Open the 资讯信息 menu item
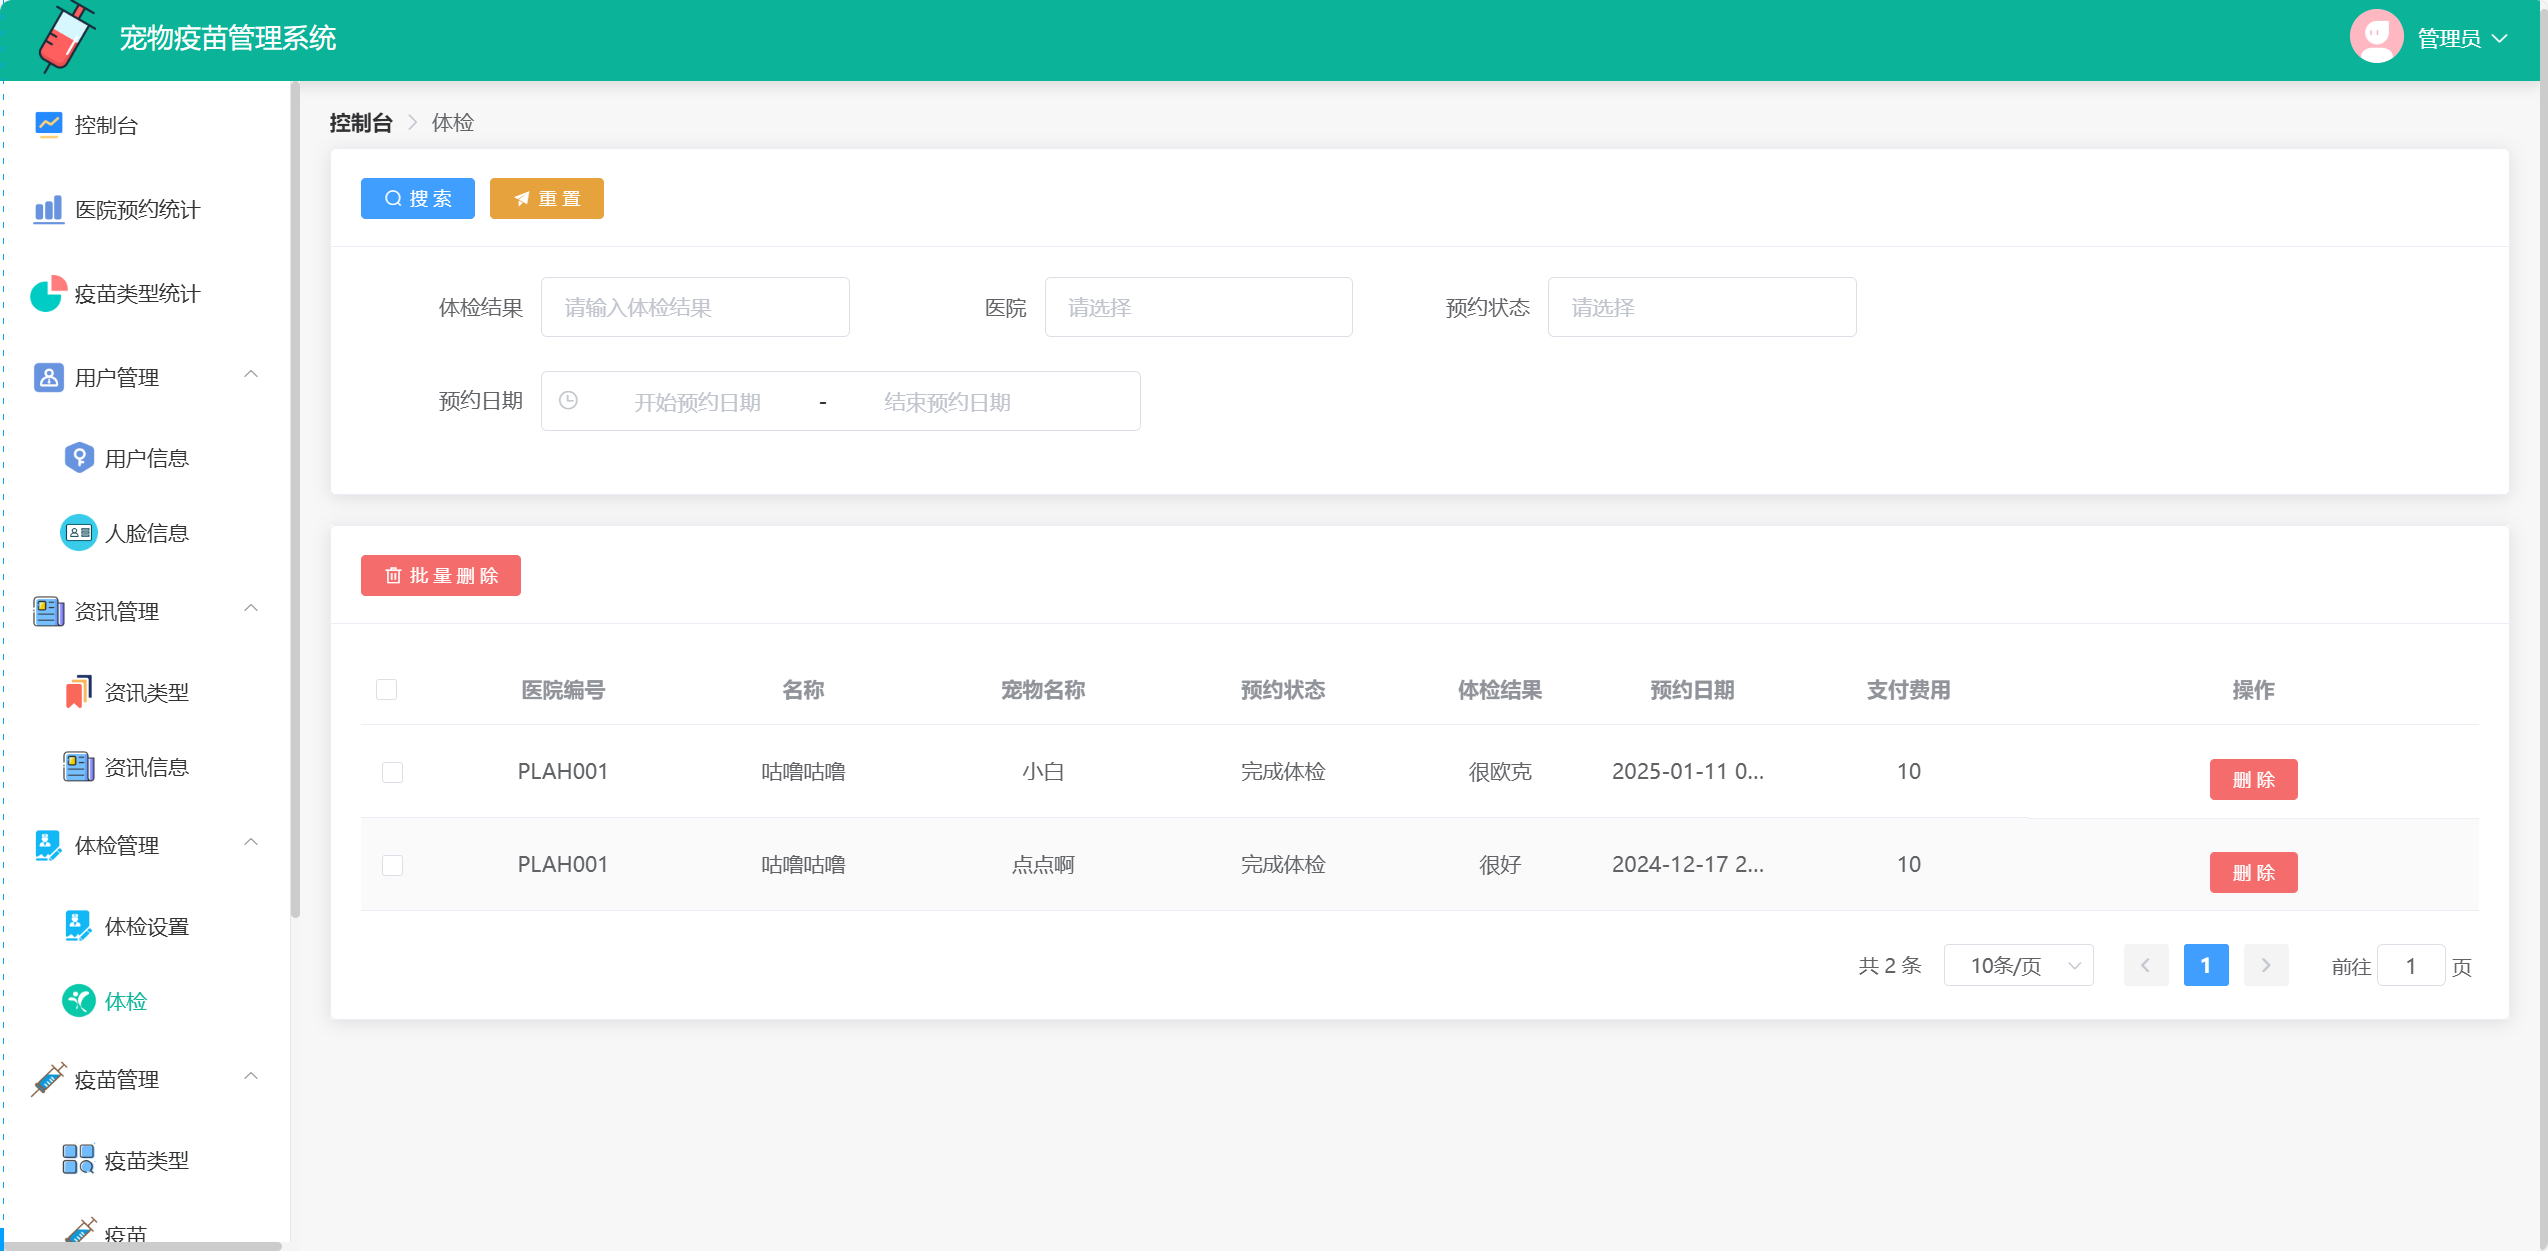 (146, 767)
